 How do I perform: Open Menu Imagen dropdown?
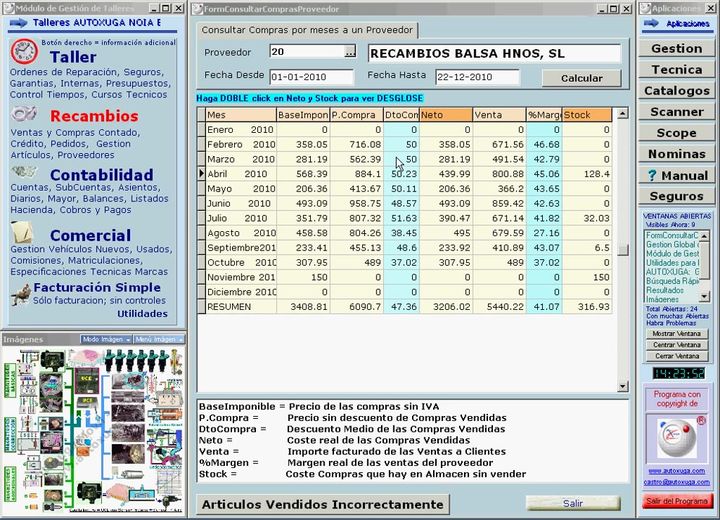(158, 339)
